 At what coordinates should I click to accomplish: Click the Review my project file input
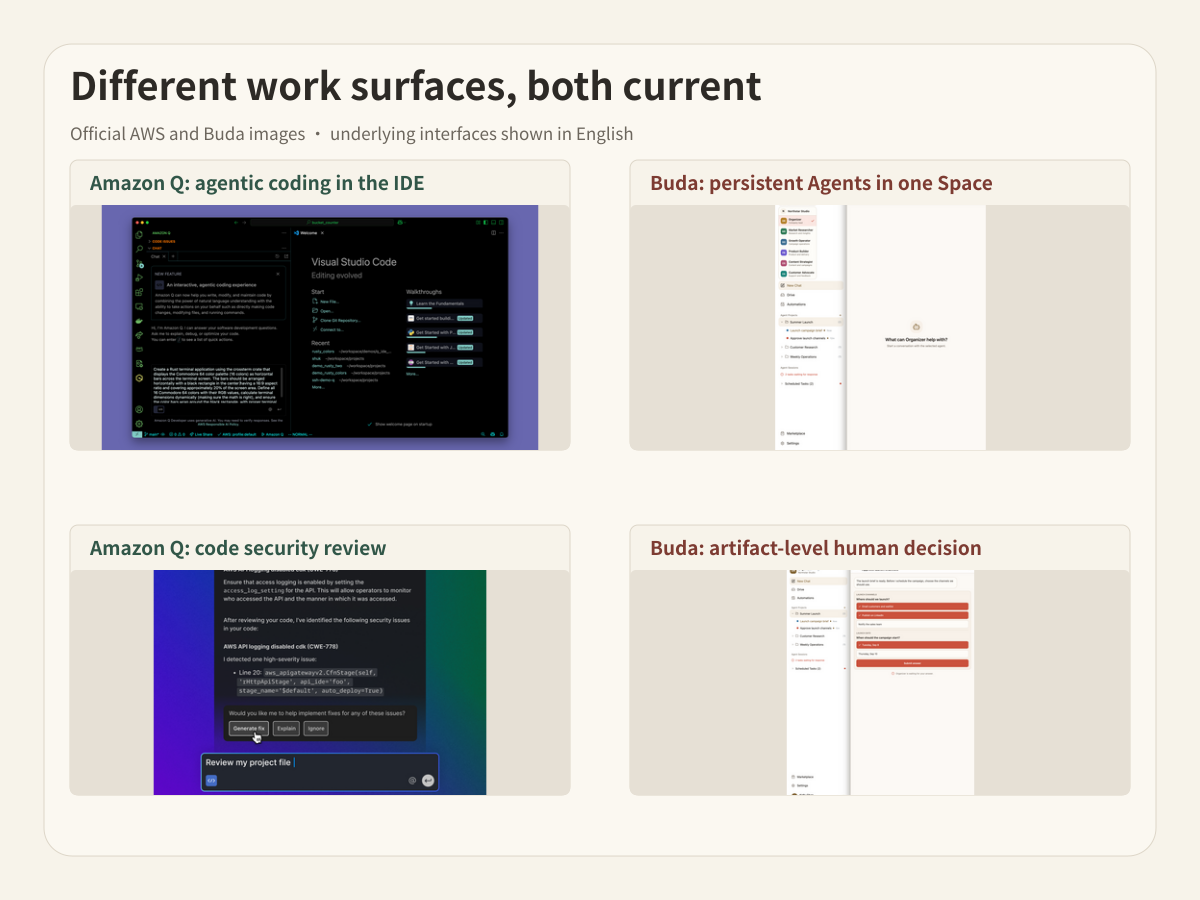[320, 772]
